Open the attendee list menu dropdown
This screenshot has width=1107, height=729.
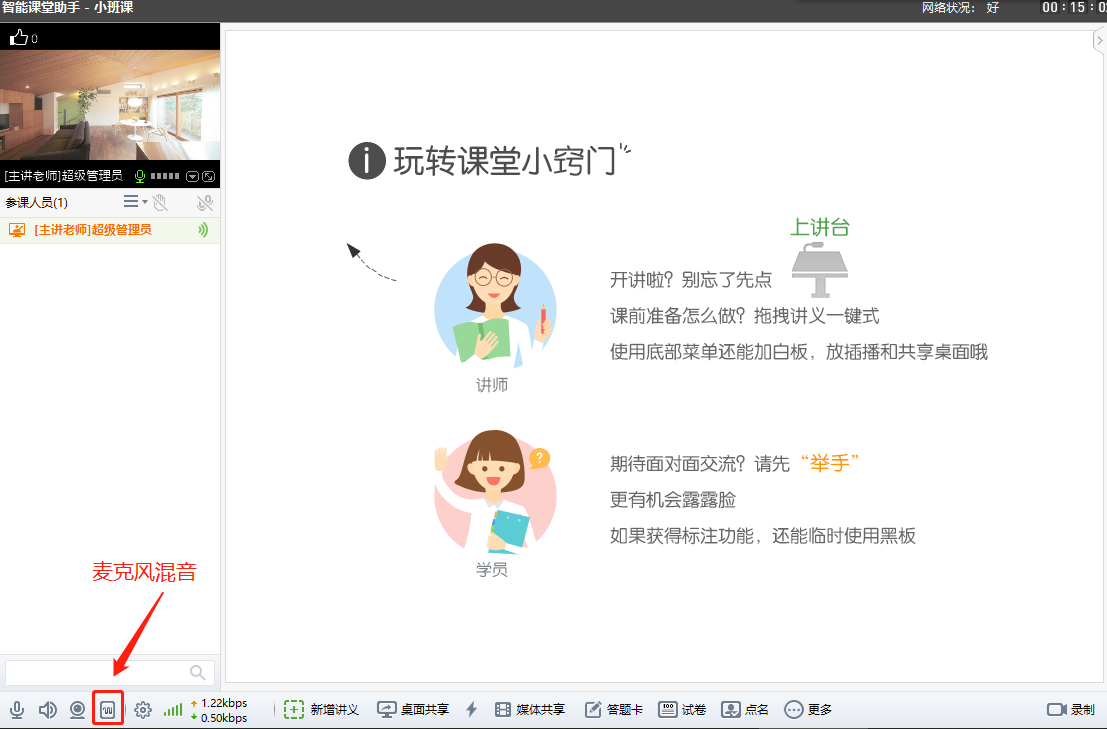click(134, 202)
